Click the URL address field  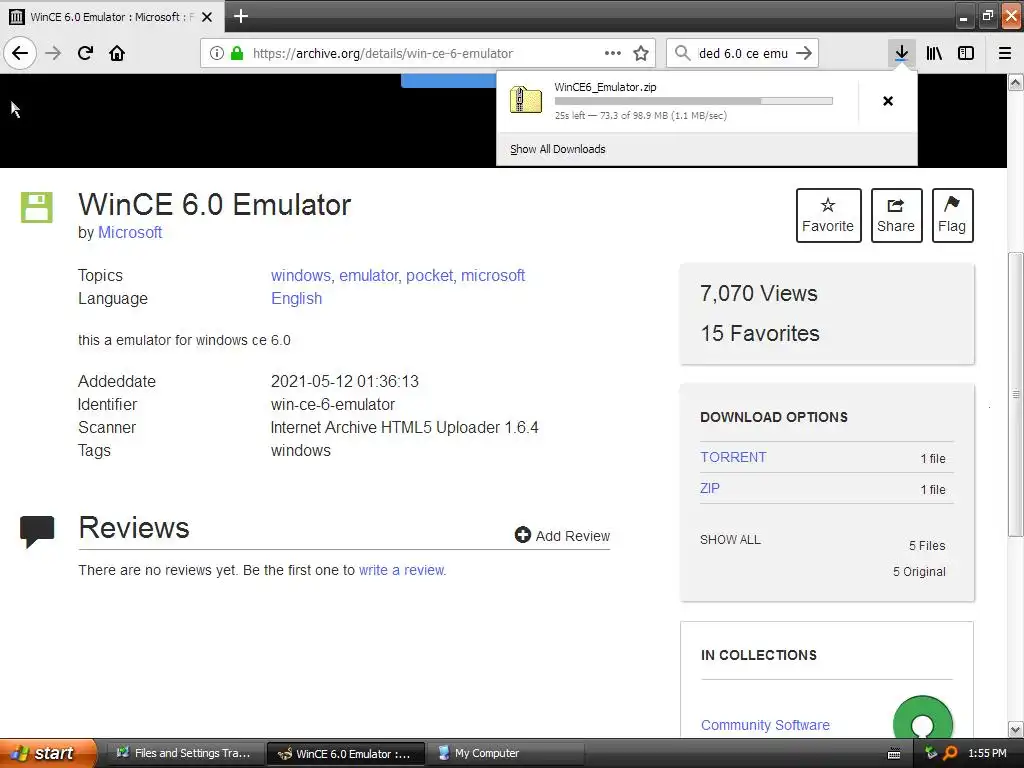coord(428,53)
